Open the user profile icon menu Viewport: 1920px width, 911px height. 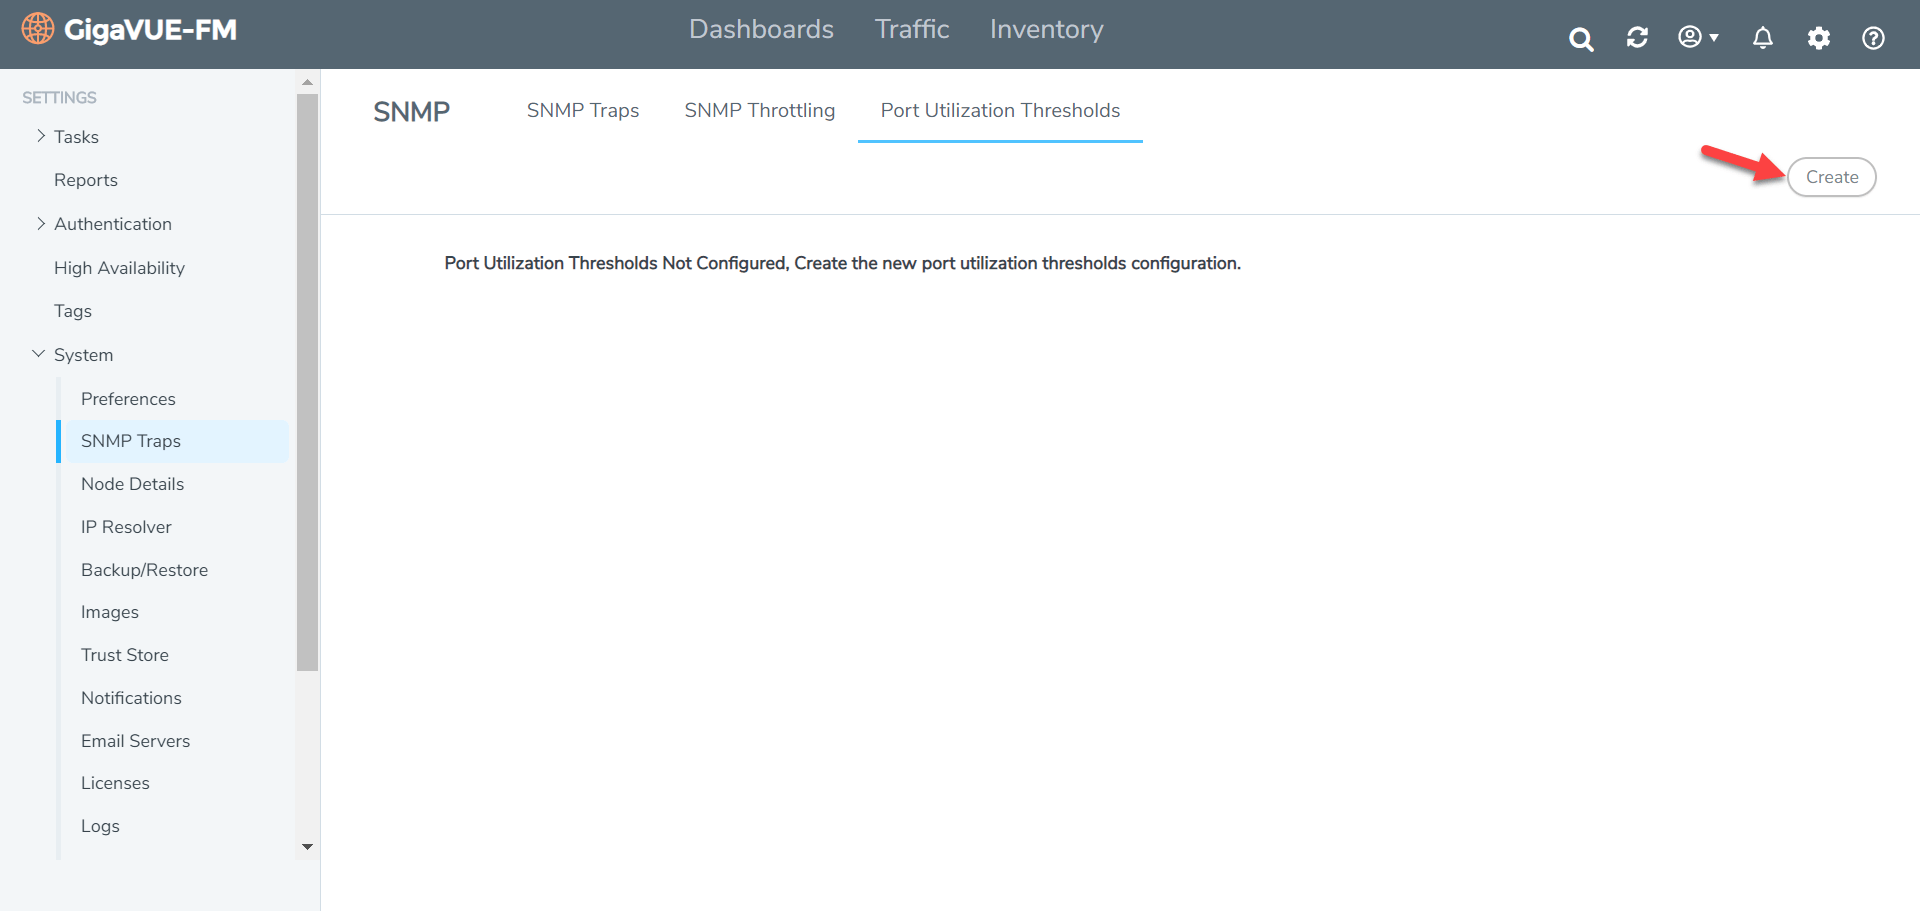1692,35
